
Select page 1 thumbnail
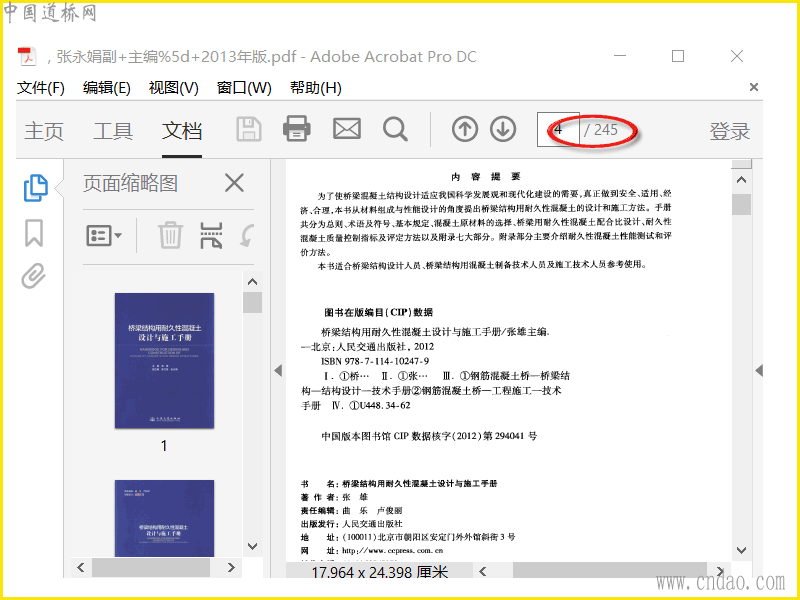click(164, 360)
